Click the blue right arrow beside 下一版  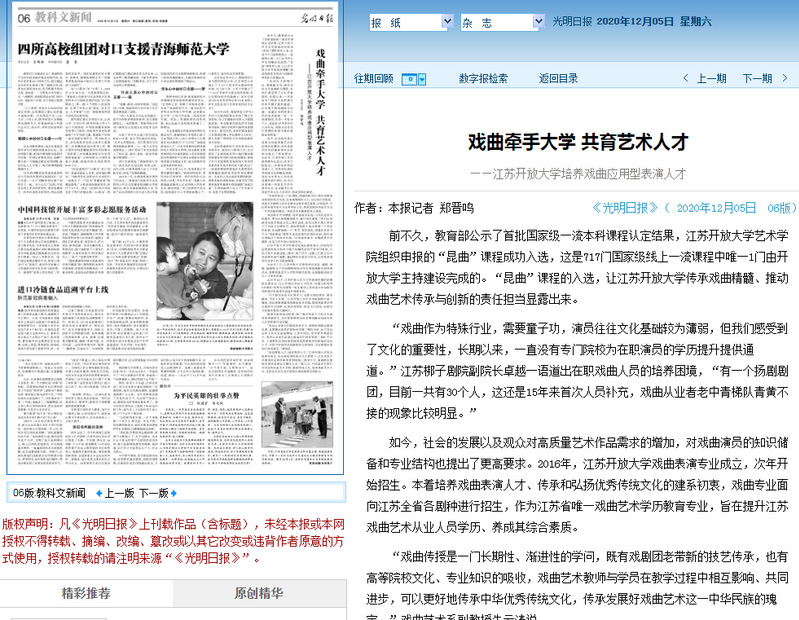point(174,493)
